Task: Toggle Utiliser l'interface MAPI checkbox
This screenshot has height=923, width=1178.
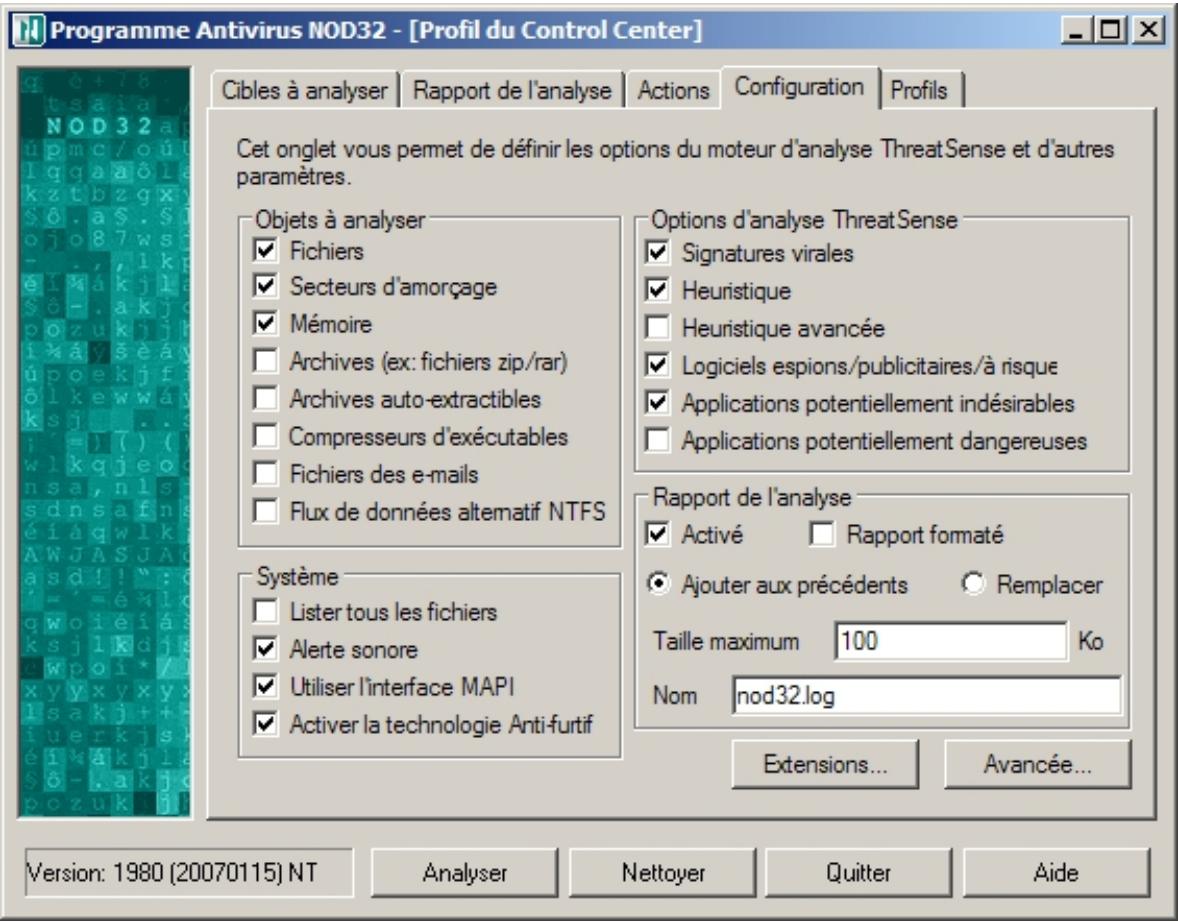Action: (265, 686)
